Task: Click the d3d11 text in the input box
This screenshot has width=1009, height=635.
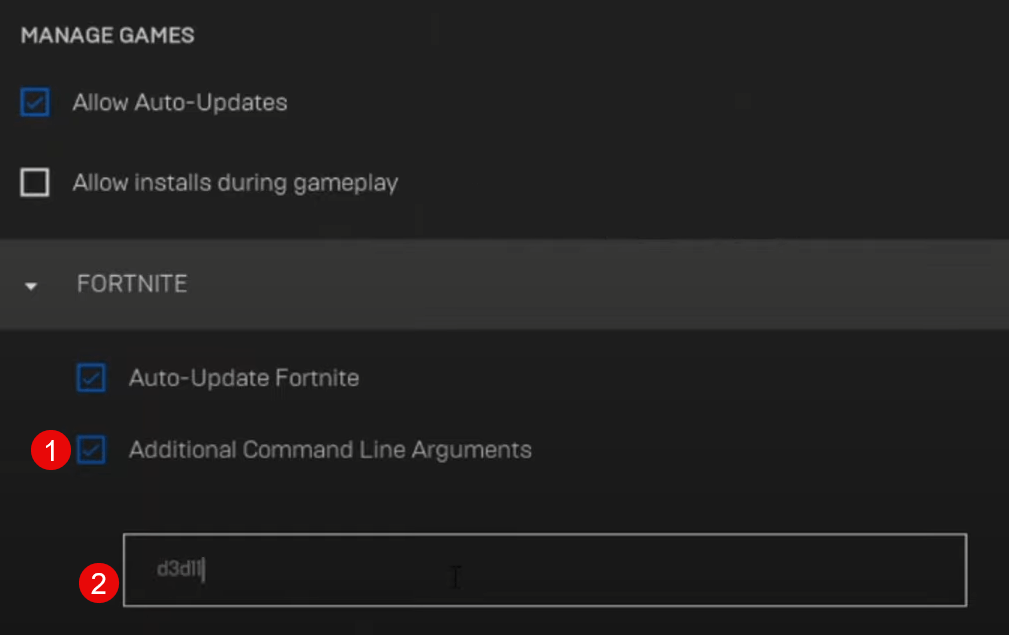Action: tap(178, 570)
